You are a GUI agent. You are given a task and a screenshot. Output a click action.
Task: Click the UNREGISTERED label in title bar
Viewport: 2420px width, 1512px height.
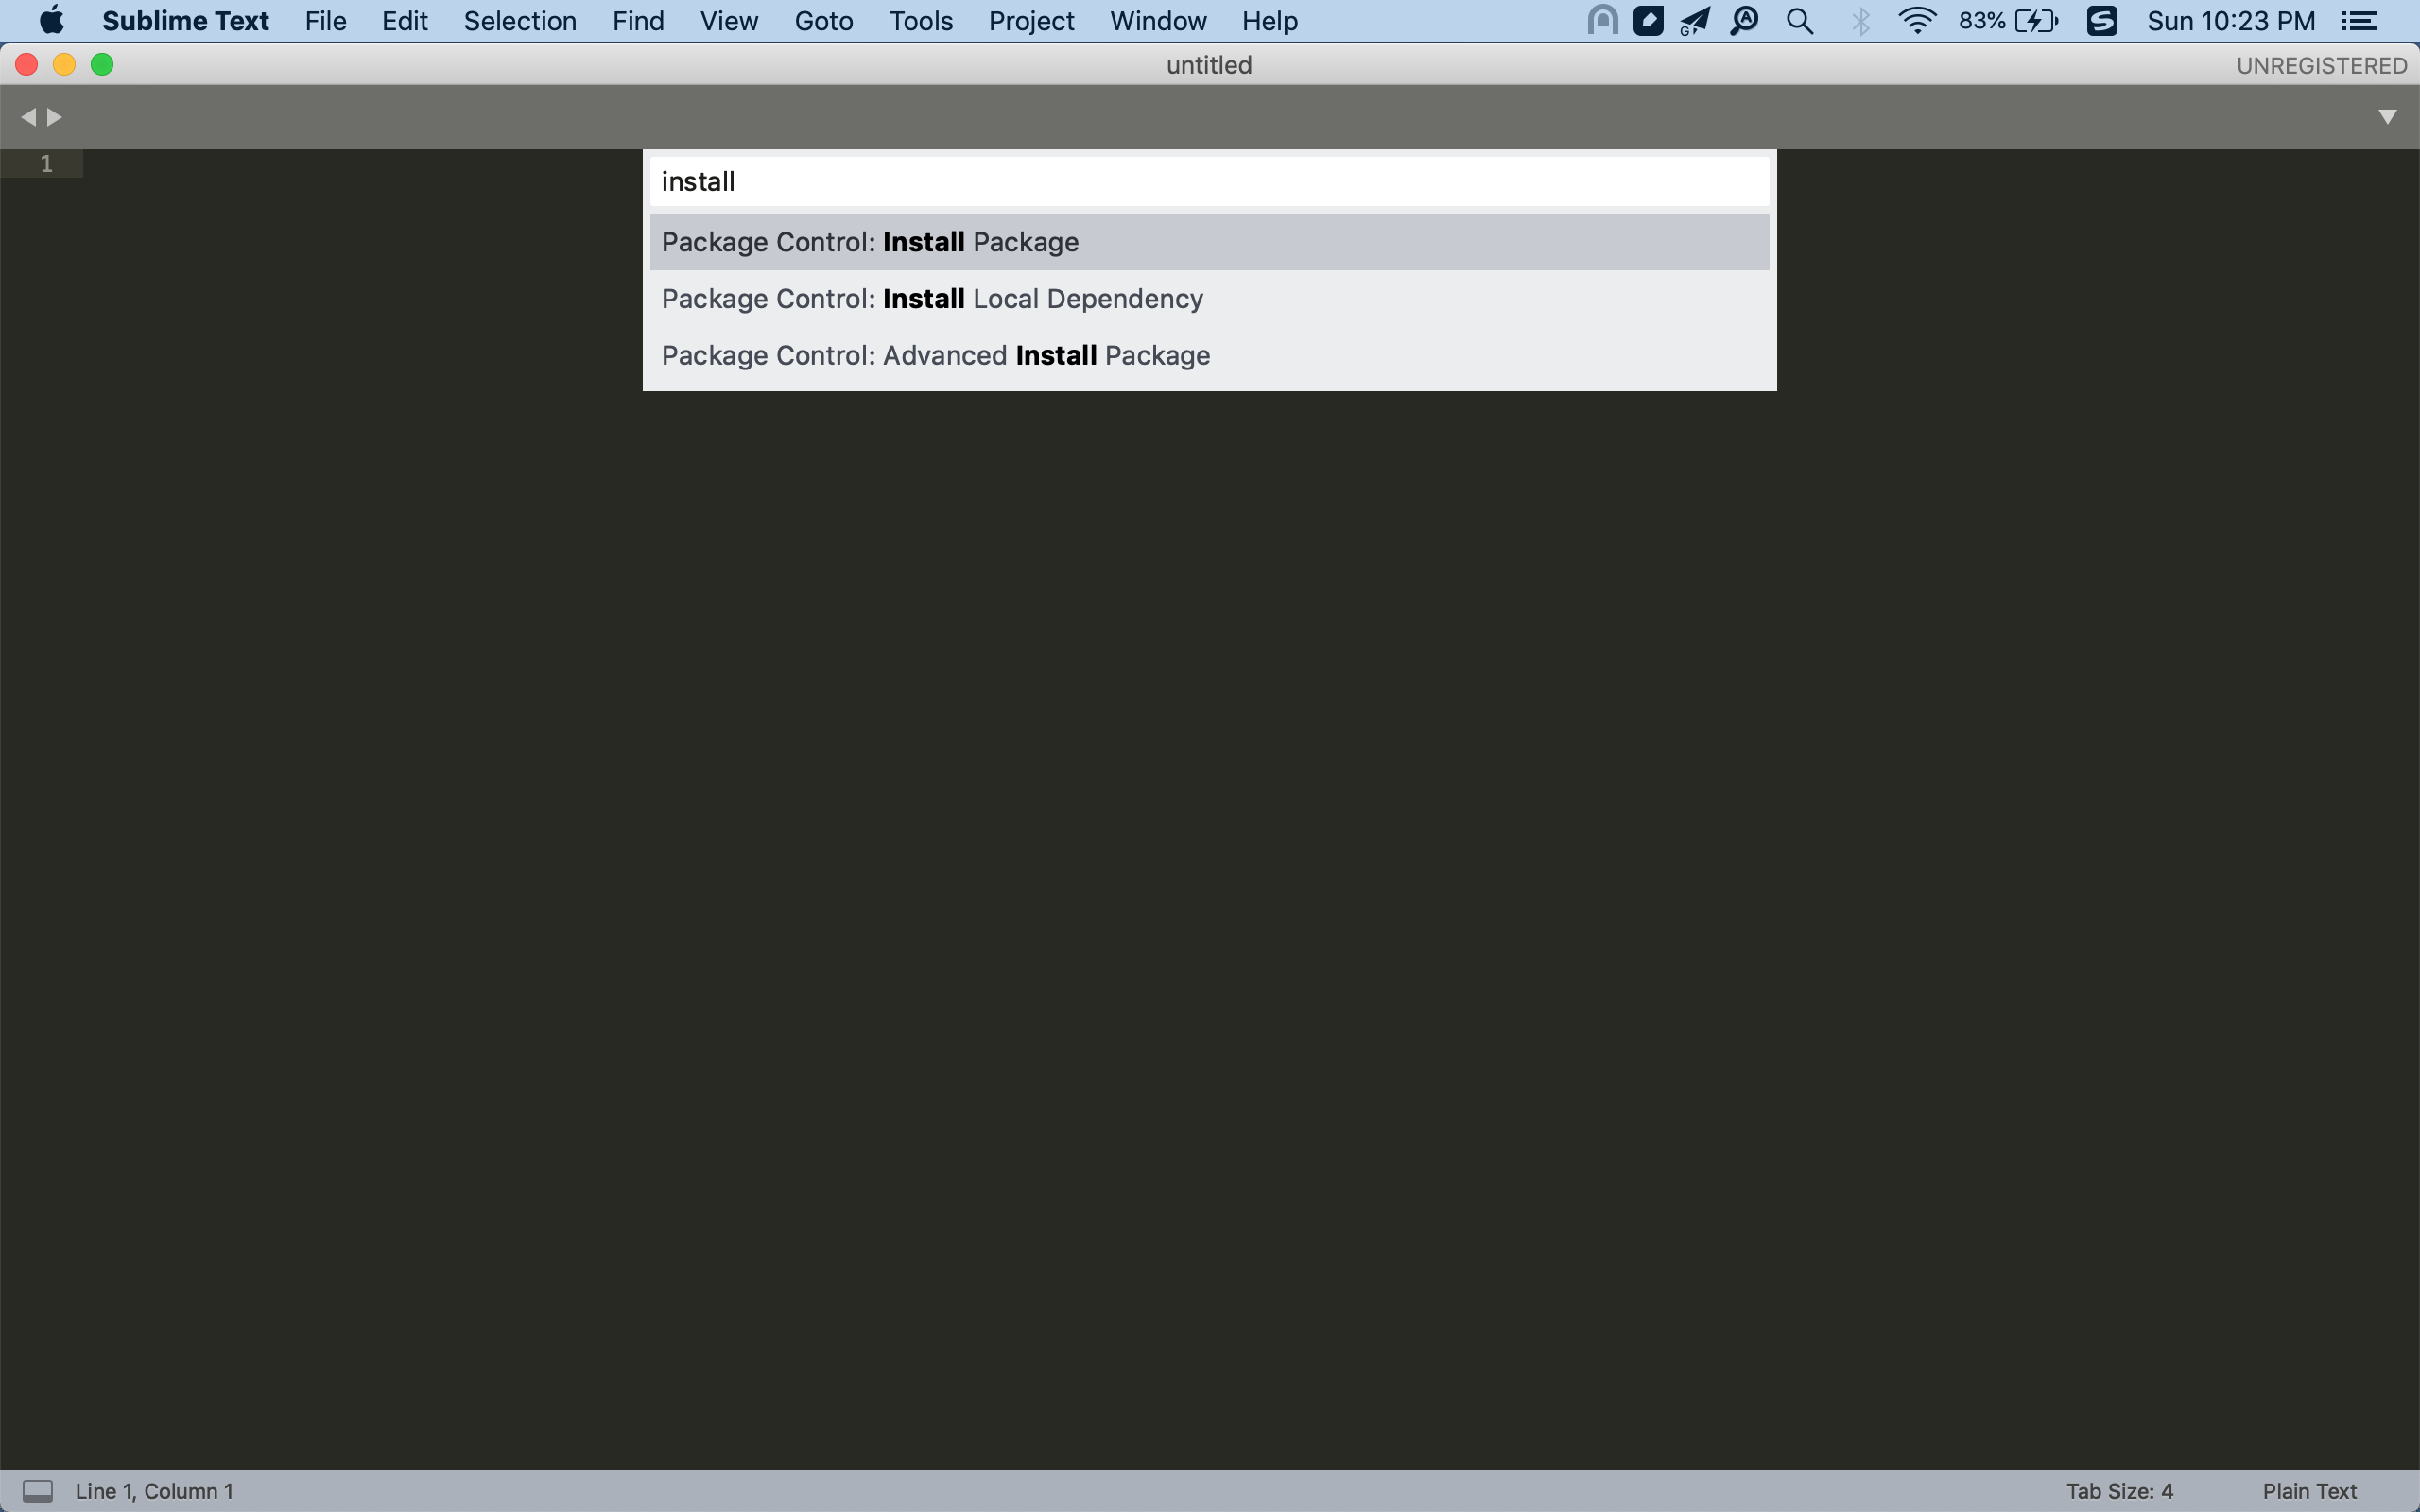pos(2321,66)
